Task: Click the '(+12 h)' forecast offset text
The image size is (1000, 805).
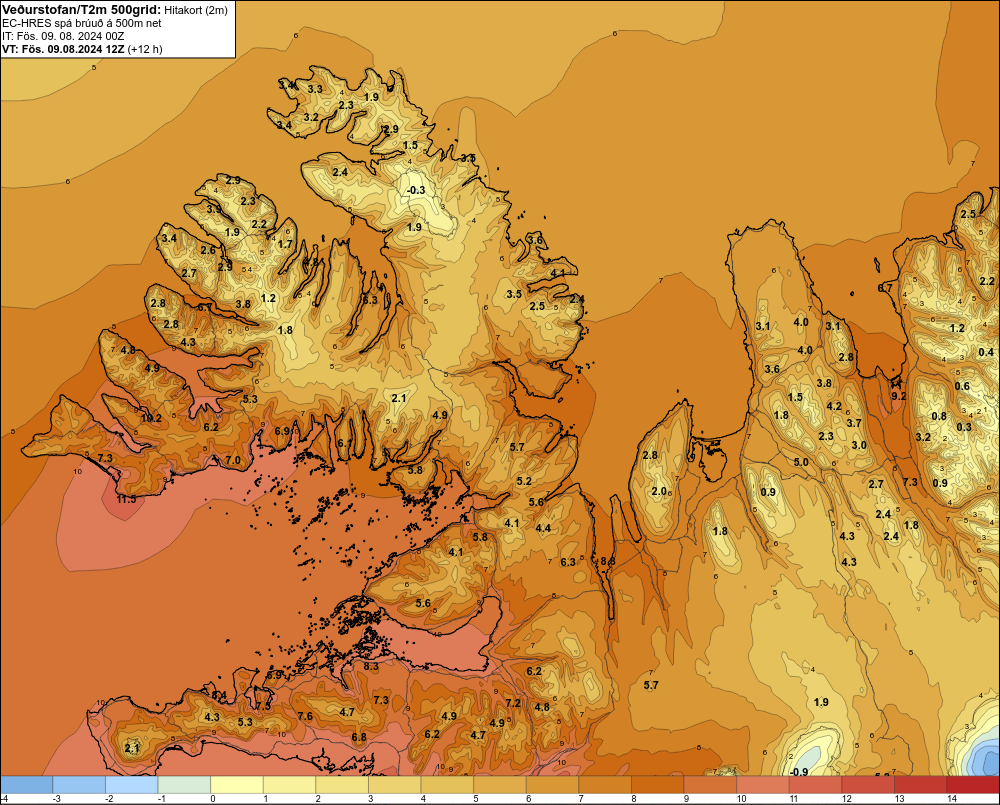Action: (145, 49)
